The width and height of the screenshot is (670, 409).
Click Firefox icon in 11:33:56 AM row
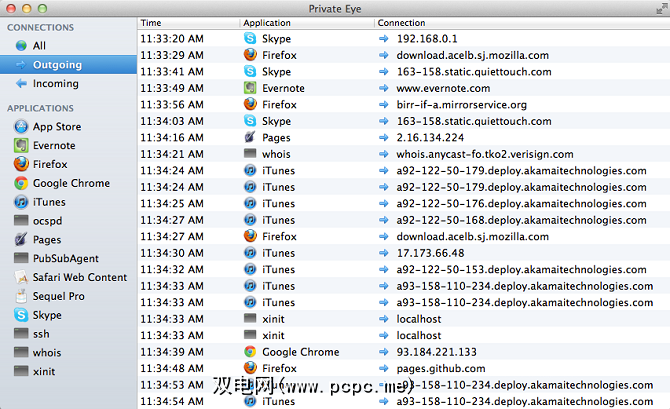click(250, 104)
